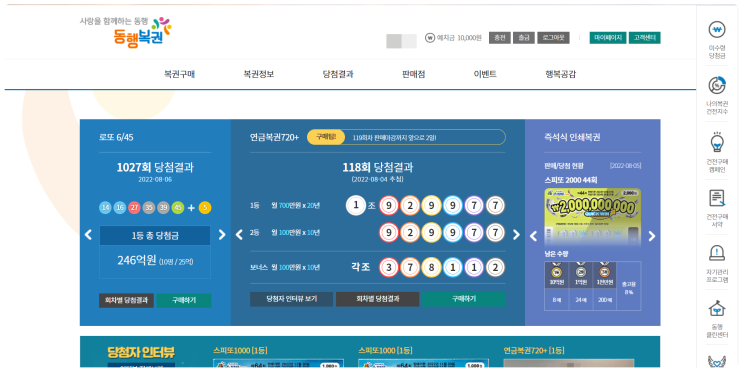This screenshot has height=372, width=743.
Task: Click the yellow bonus ball 5
Action: click(205, 208)
